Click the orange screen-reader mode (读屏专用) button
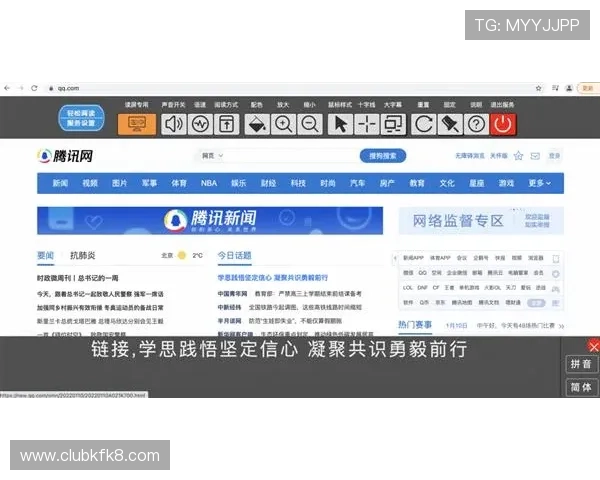Screen dimensions: 600x480 (137, 124)
